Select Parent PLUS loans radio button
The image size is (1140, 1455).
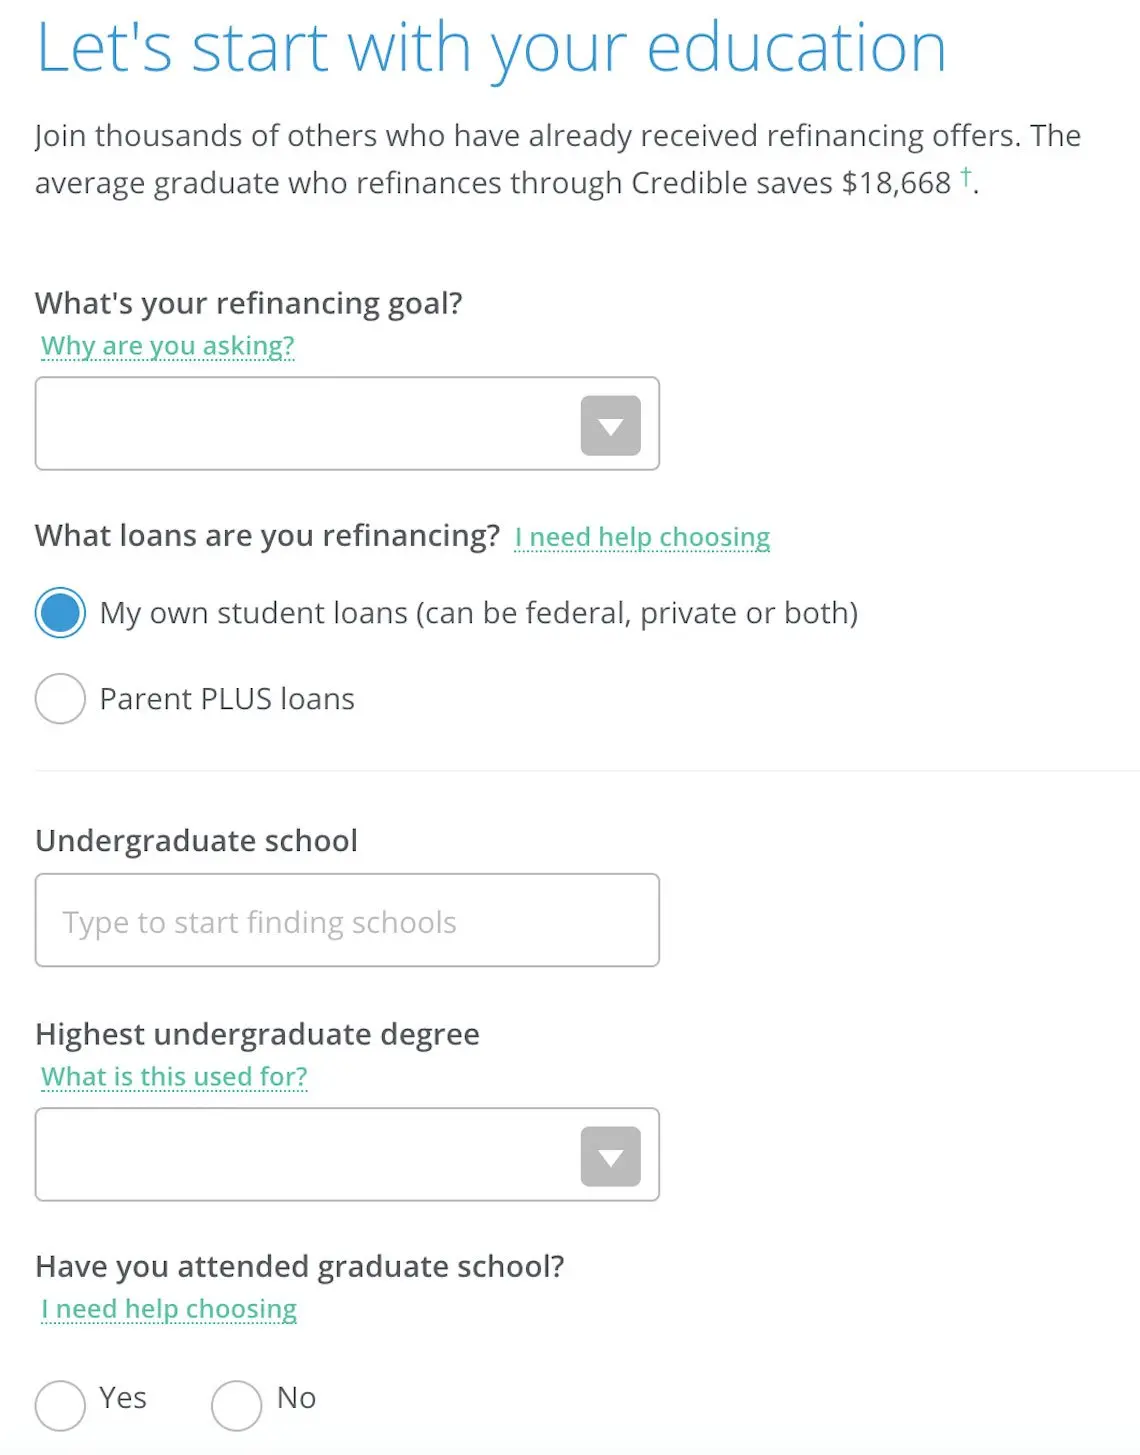tap(60, 698)
